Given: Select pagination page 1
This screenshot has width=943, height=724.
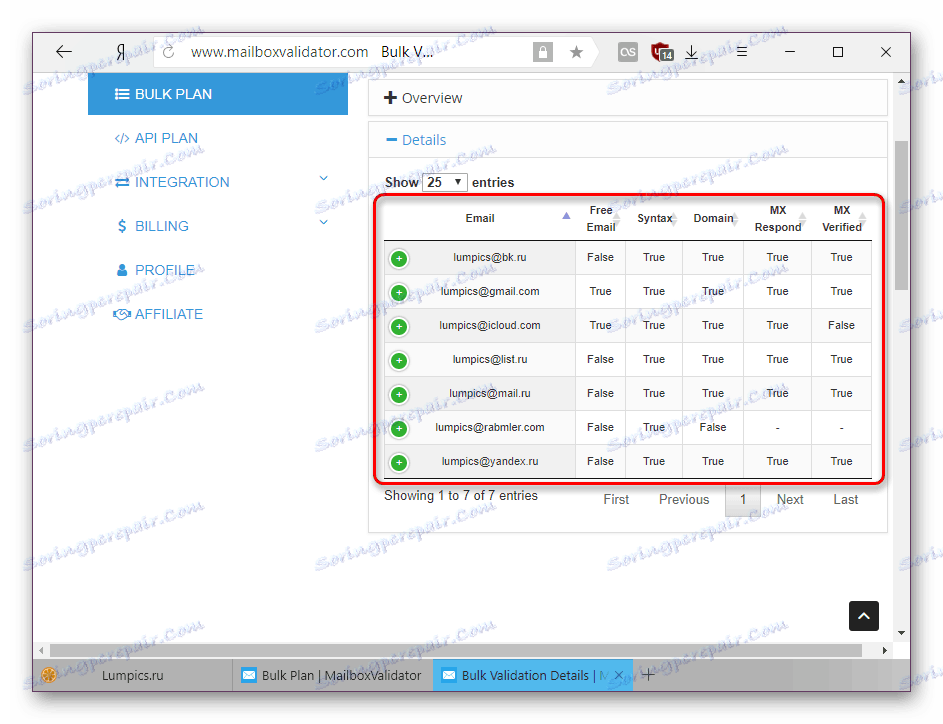Looking at the screenshot, I should pyautogui.click(x=743, y=500).
